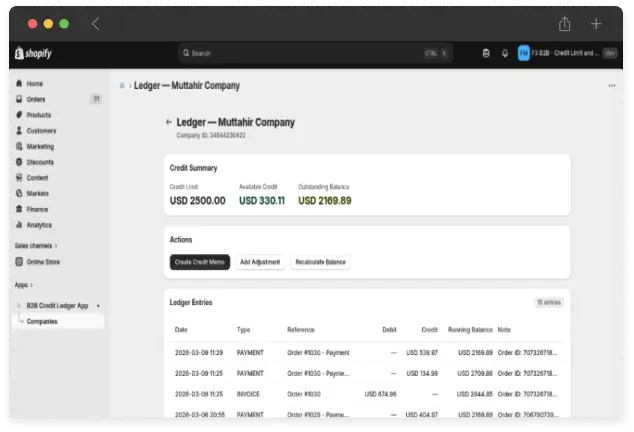Viewport: 634px width, 432px height.
Task: Click the Online Store icon
Action: [x=19, y=262]
